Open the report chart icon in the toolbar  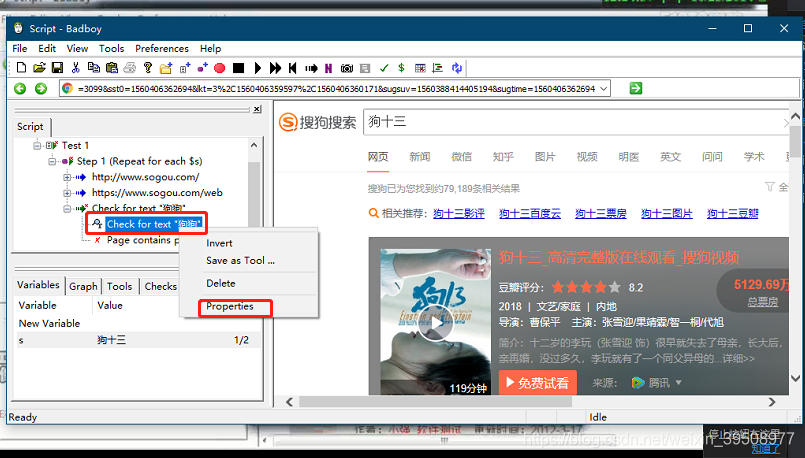point(438,68)
